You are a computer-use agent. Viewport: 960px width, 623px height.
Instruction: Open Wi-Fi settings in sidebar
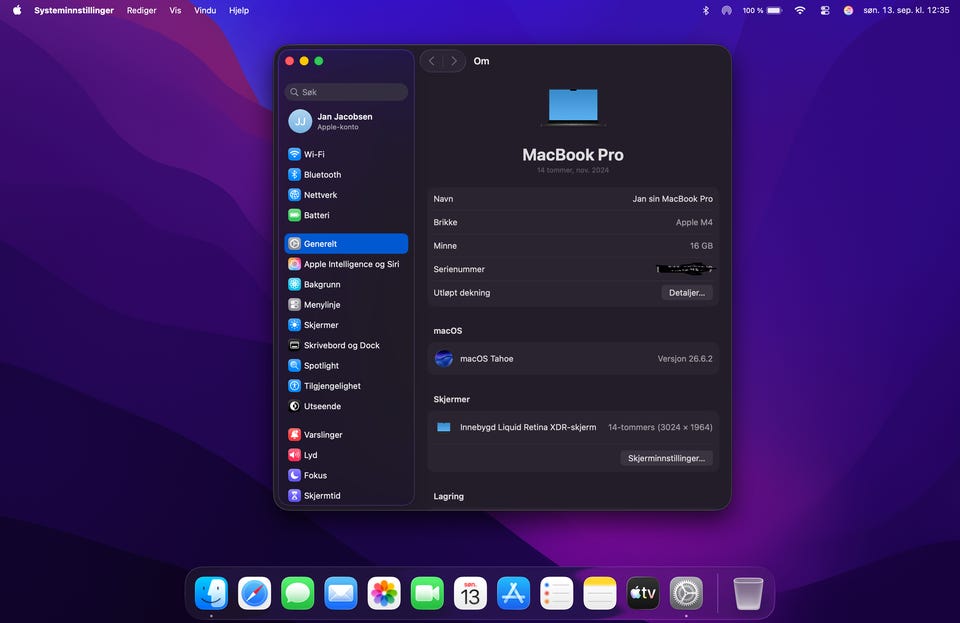[x=346, y=154]
